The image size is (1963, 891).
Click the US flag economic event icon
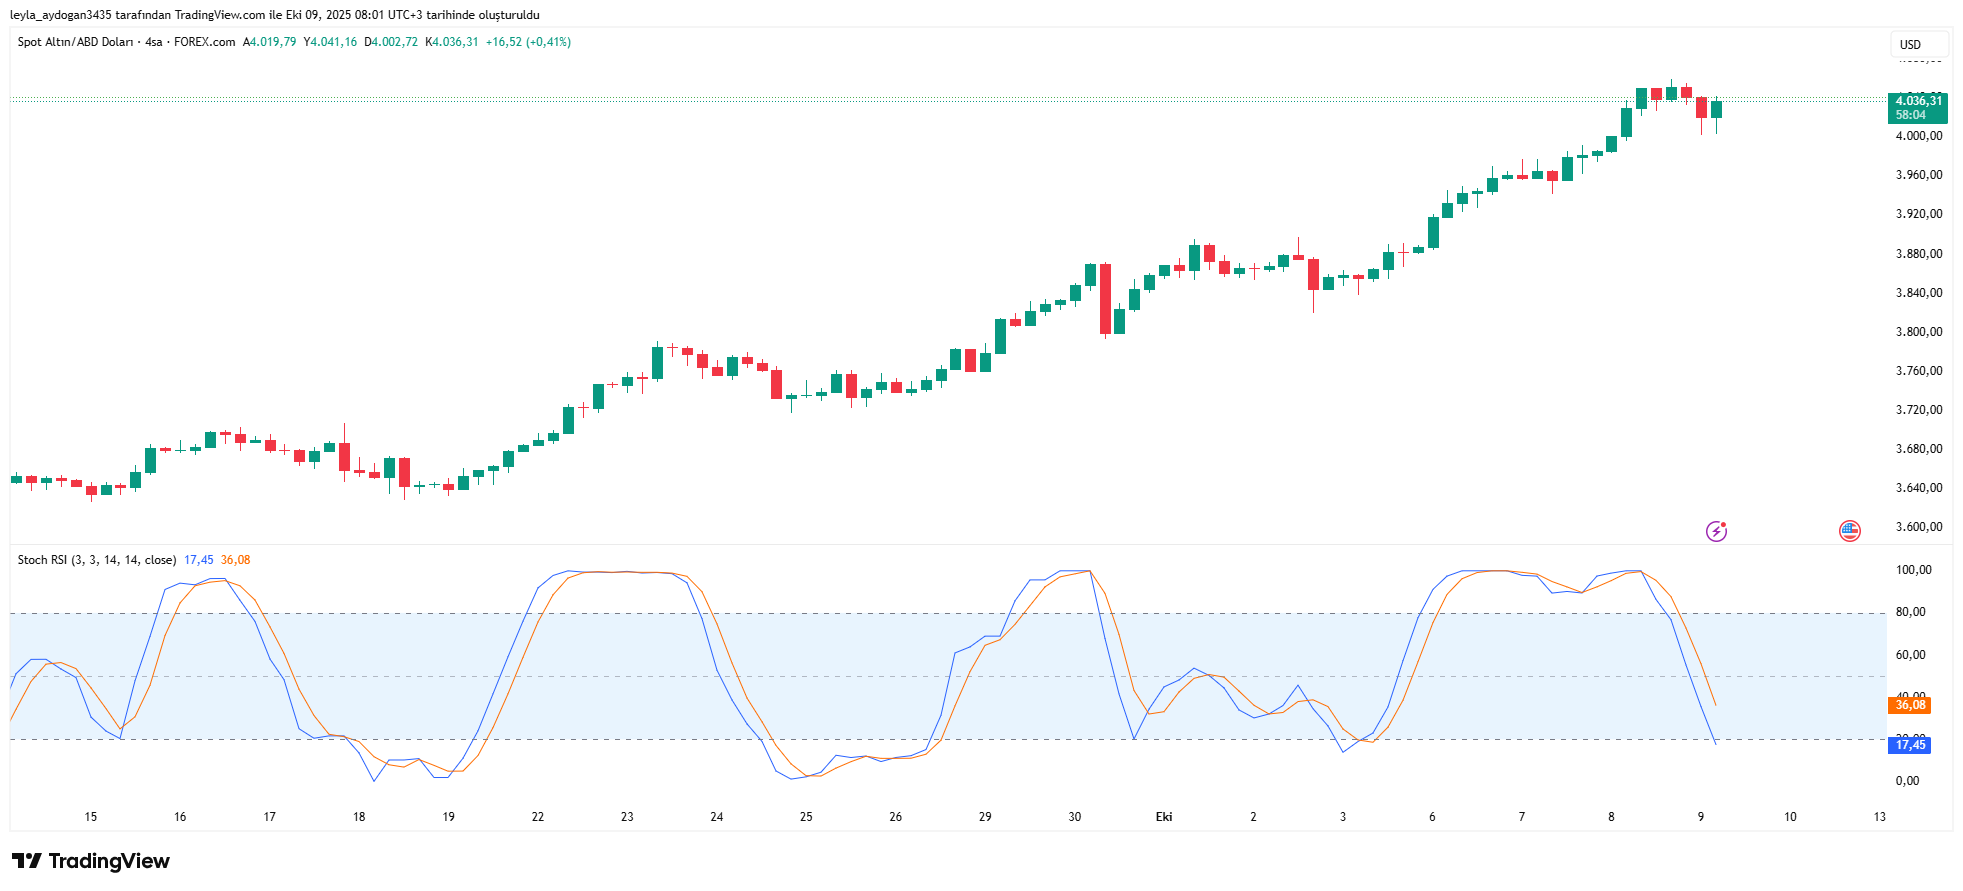pyautogui.click(x=1849, y=531)
